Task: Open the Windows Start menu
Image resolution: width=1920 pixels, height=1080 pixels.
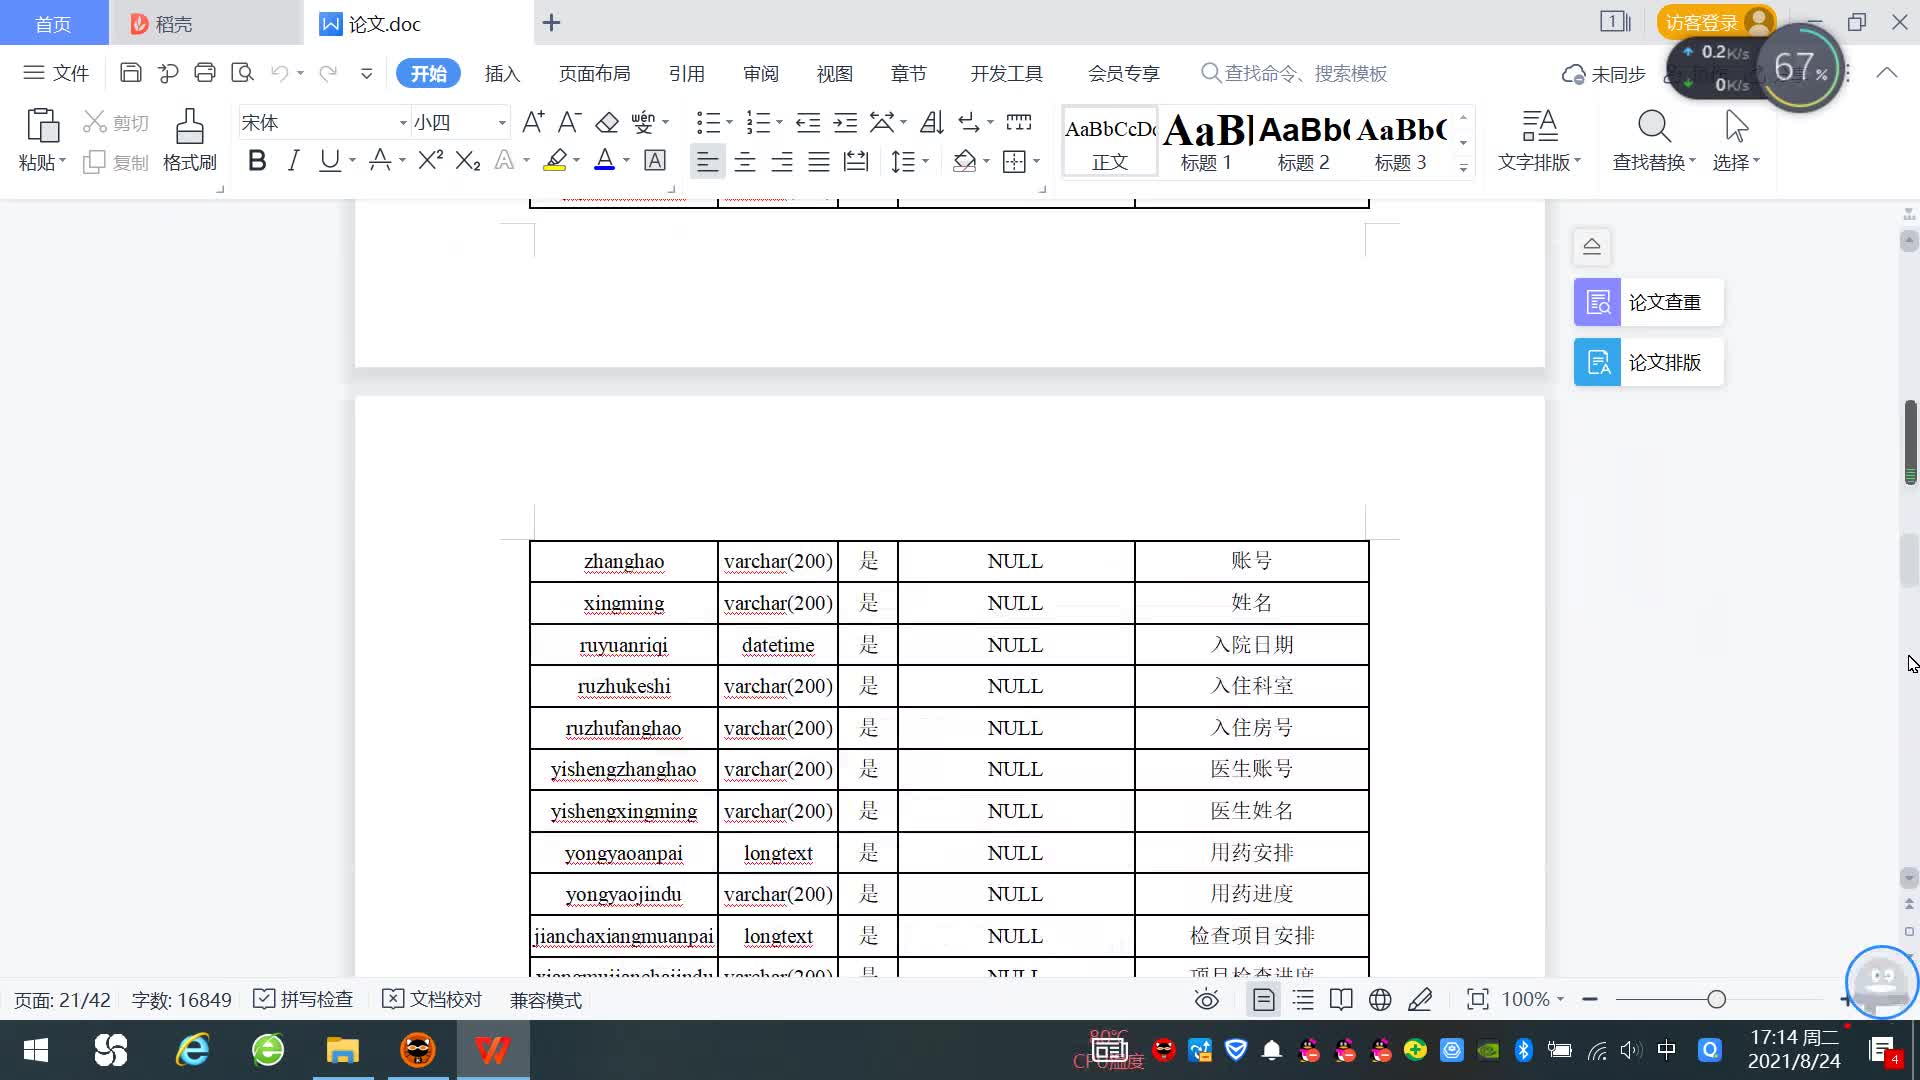Action: tap(36, 1050)
